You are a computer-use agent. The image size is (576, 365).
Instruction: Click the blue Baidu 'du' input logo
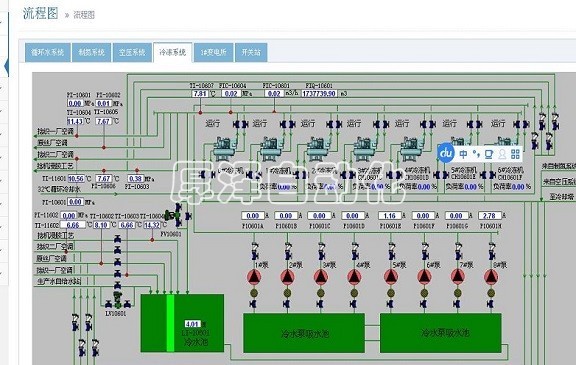[446, 153]
